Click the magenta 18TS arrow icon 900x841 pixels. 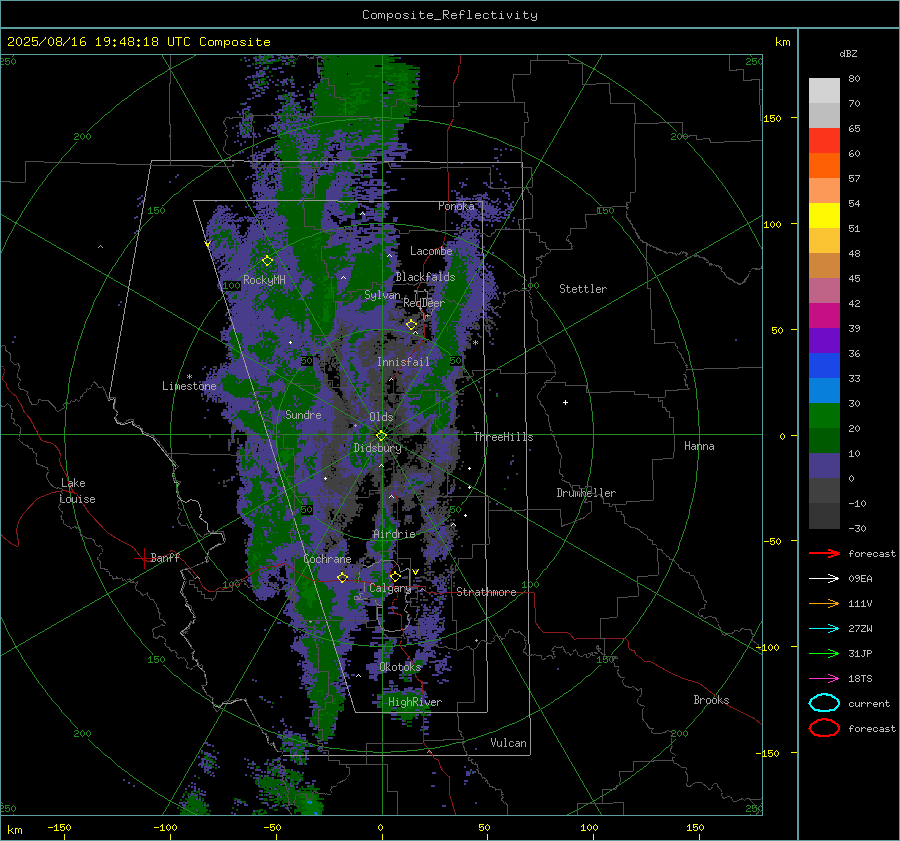click(x=824, y=678)
